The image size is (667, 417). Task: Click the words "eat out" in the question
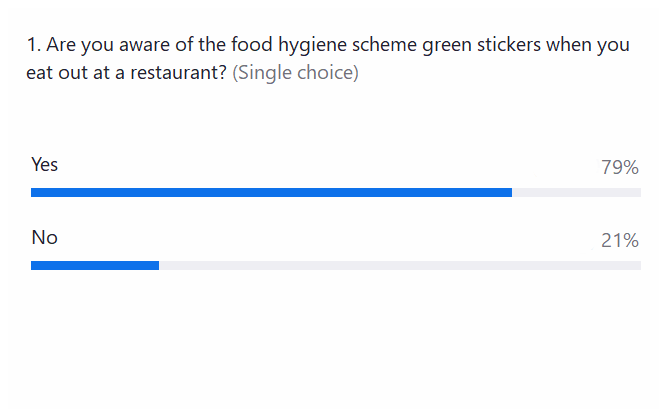[59, 73]
